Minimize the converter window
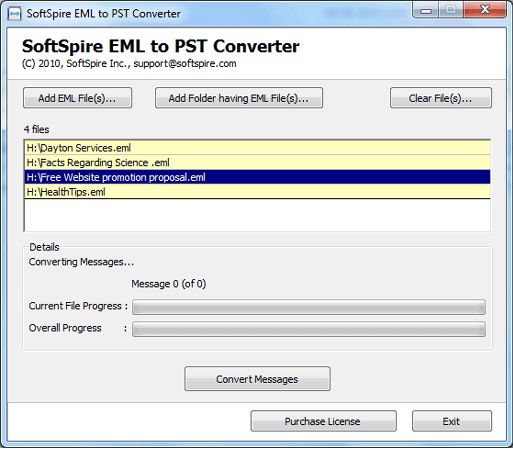The image size is (513, 449). (x=426, y=10)
